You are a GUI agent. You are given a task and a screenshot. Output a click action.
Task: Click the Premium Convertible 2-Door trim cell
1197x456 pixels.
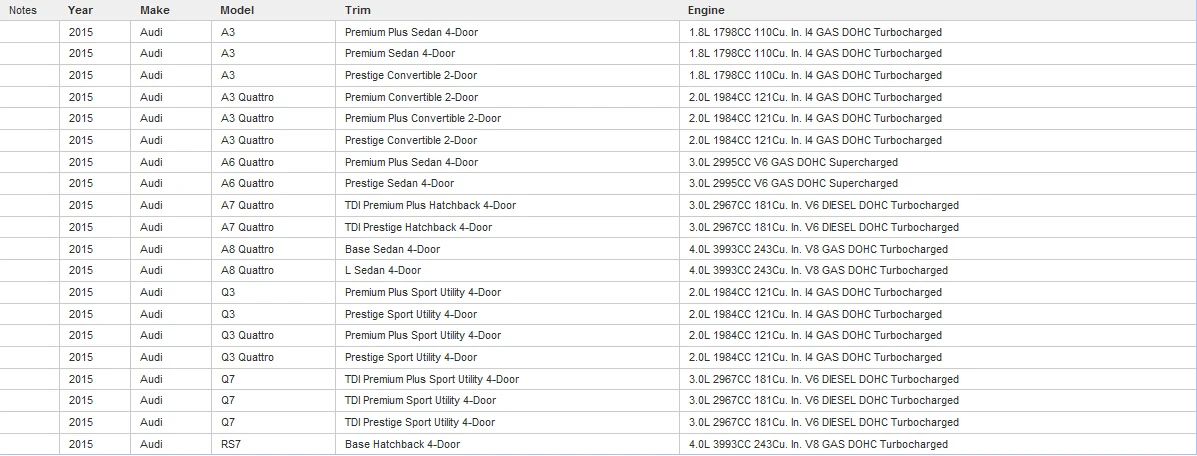pos(411,97)
